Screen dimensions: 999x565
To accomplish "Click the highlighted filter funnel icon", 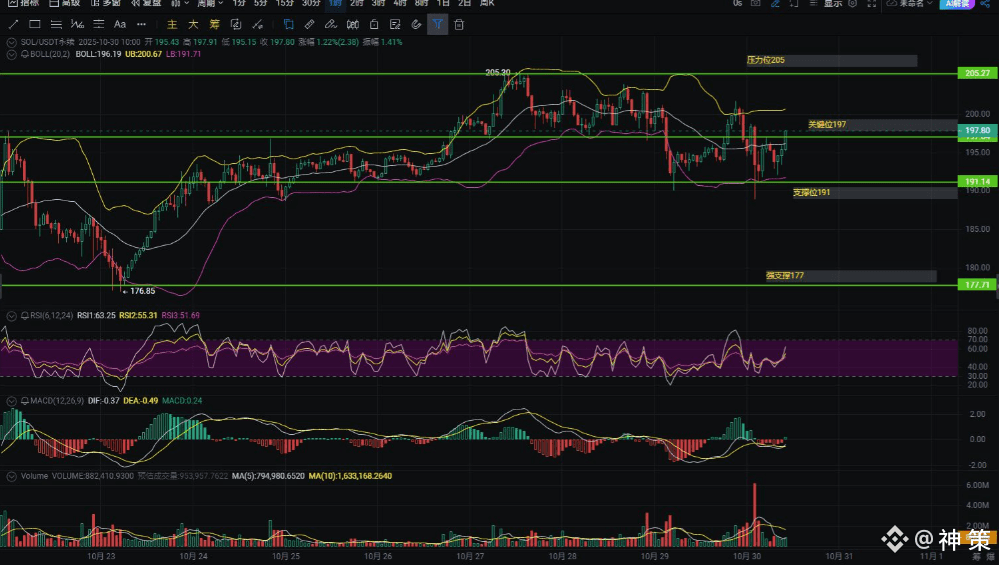I will 437,24.
